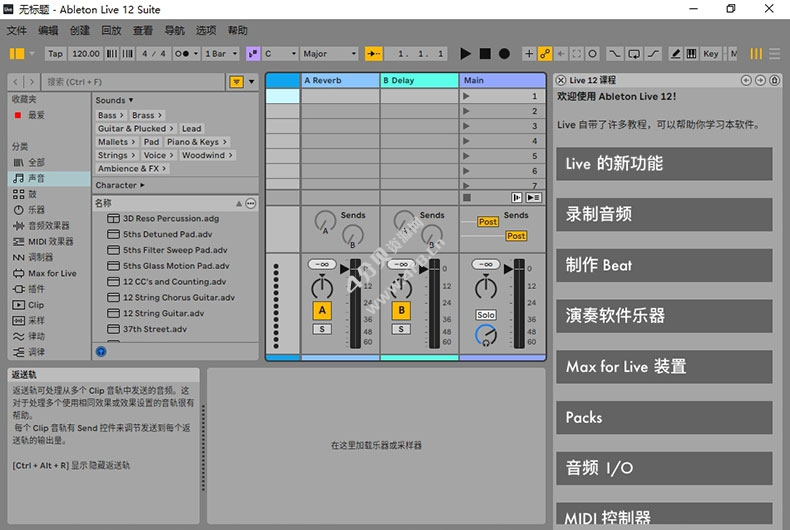Open the Major scale dropdown

click(329, 54)
